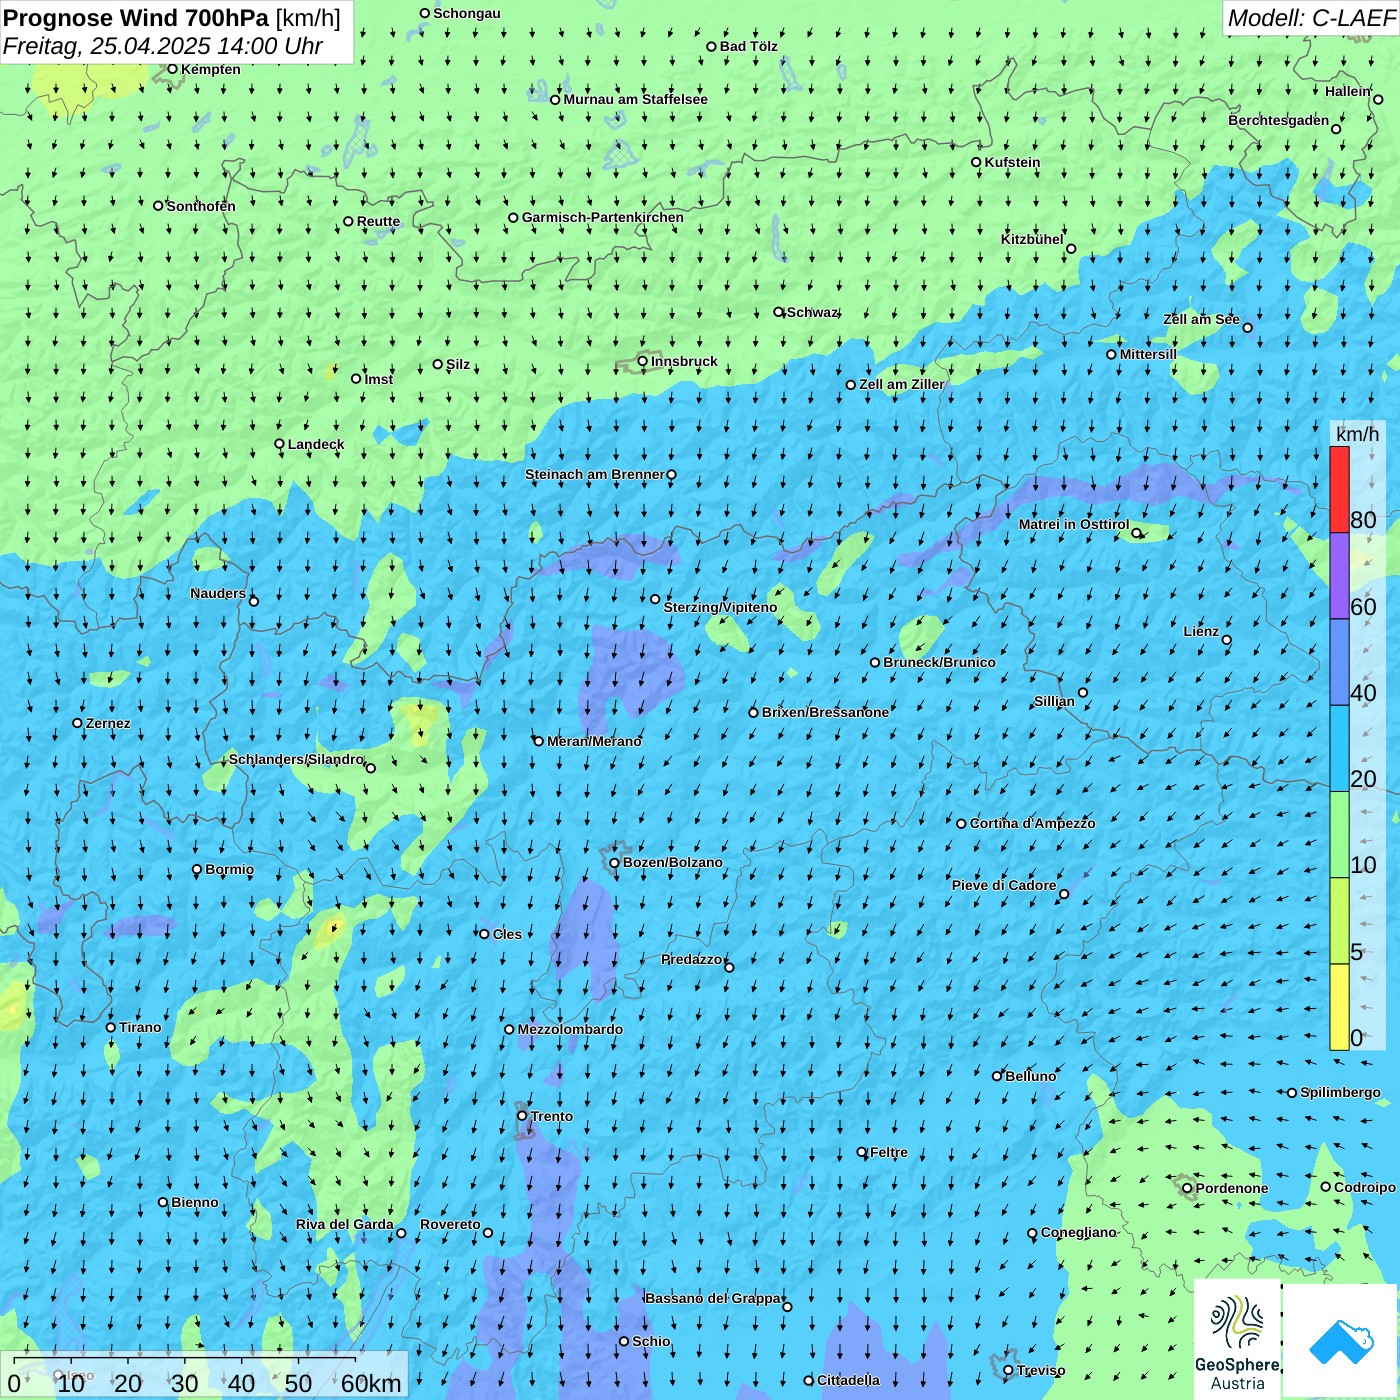This screenshot has height=1400, width=1400.
Task: Click the 'km/h' legend heading
Action: [x=1357, y=434]
